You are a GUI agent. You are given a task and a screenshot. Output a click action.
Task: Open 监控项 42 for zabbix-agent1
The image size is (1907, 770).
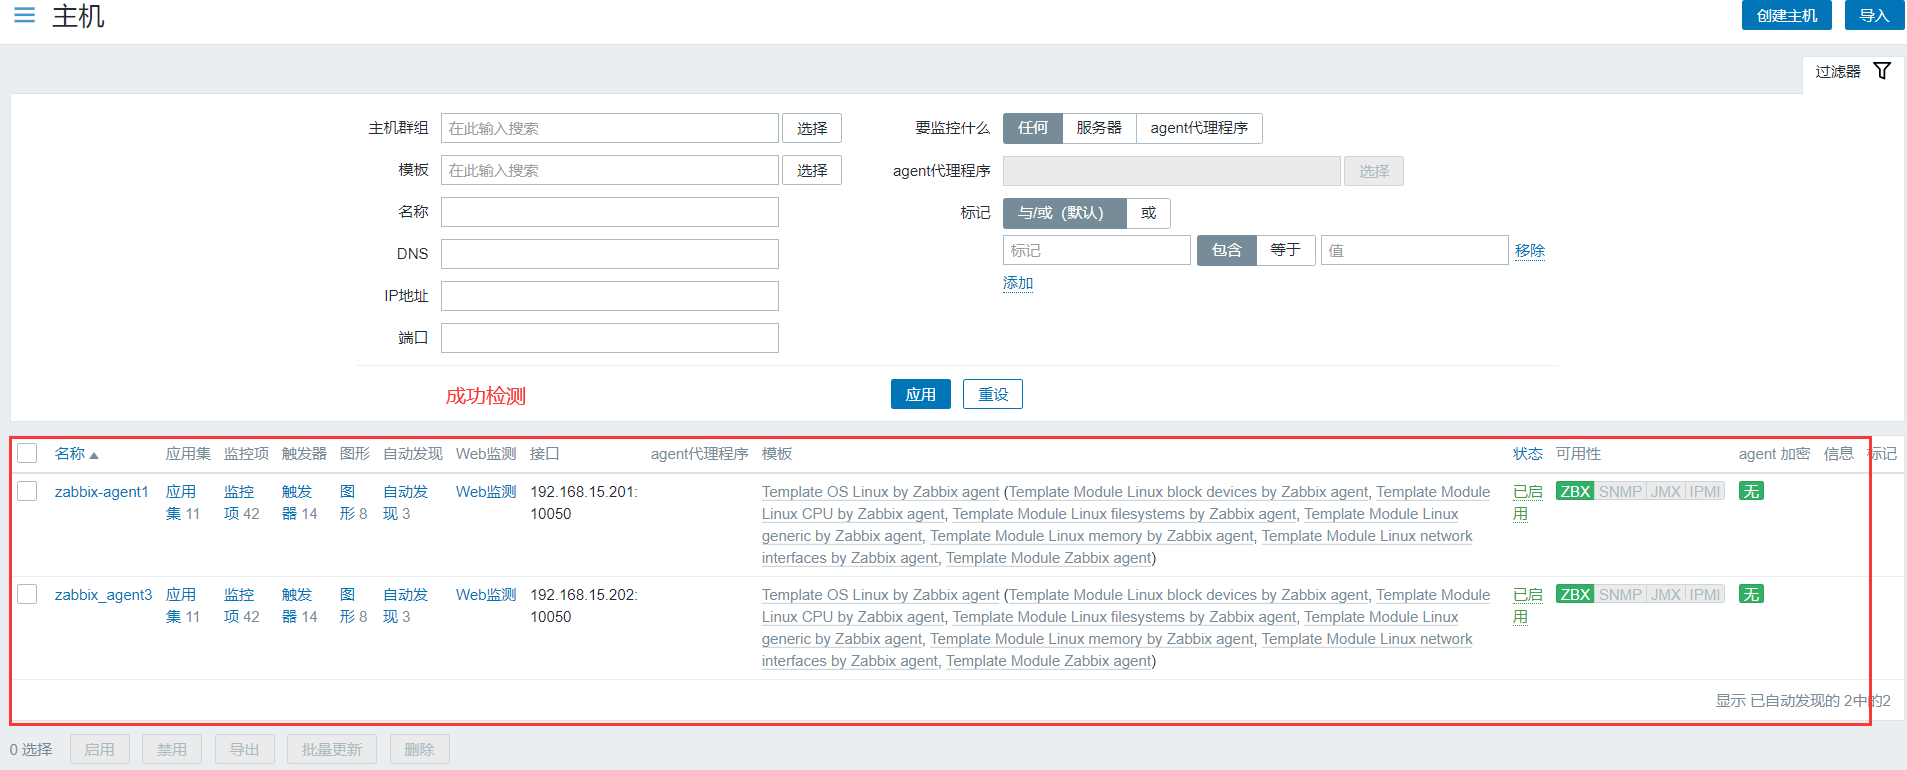point(239,503)
